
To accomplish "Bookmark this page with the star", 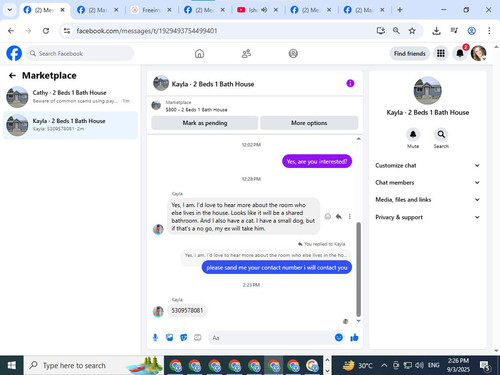I will point(412,31).
